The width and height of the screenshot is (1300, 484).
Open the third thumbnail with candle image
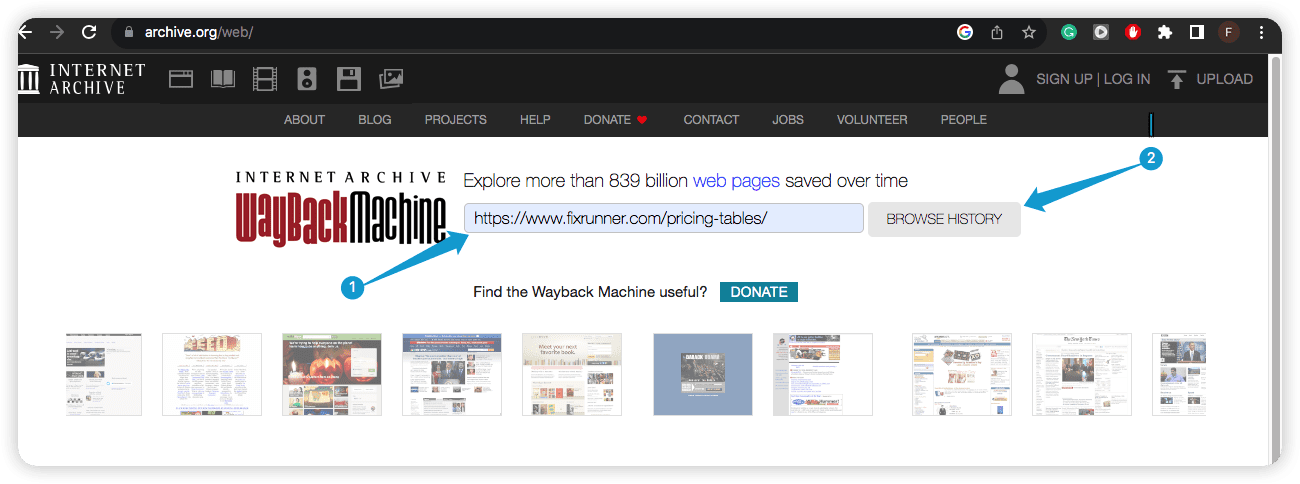click(x=332, y=374)
